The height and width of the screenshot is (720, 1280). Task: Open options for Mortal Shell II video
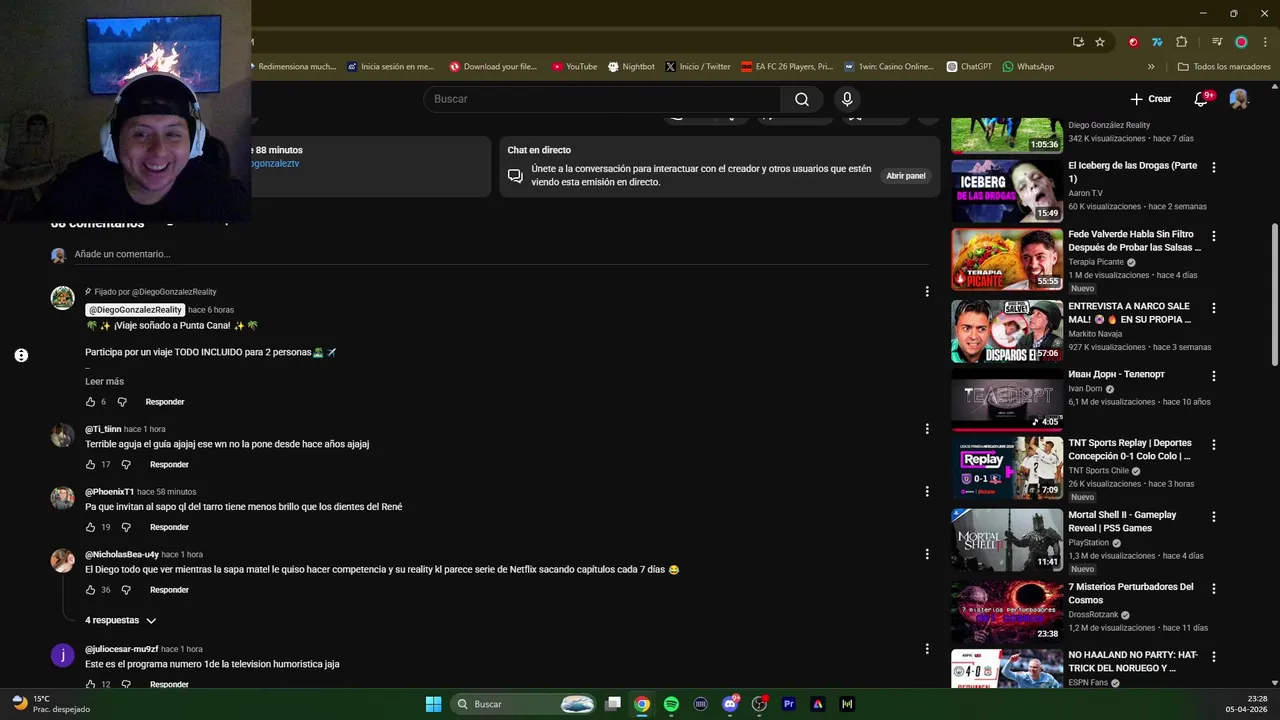point(1214,518)
